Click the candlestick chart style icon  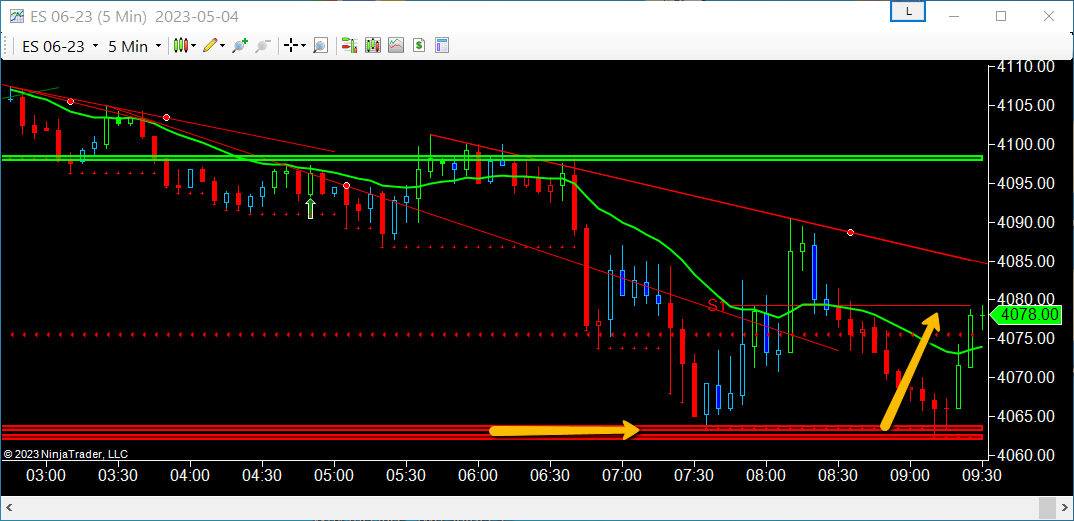(180, 46)
